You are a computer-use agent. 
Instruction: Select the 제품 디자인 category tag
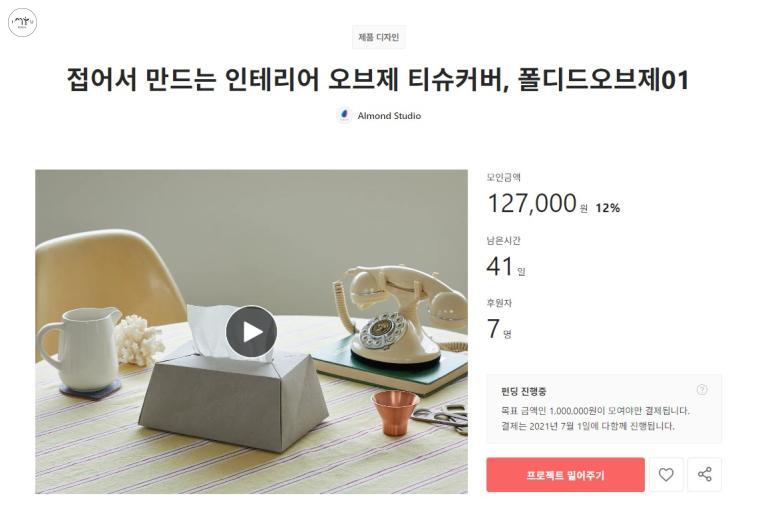pyautogui.click(x=379, y=37)
